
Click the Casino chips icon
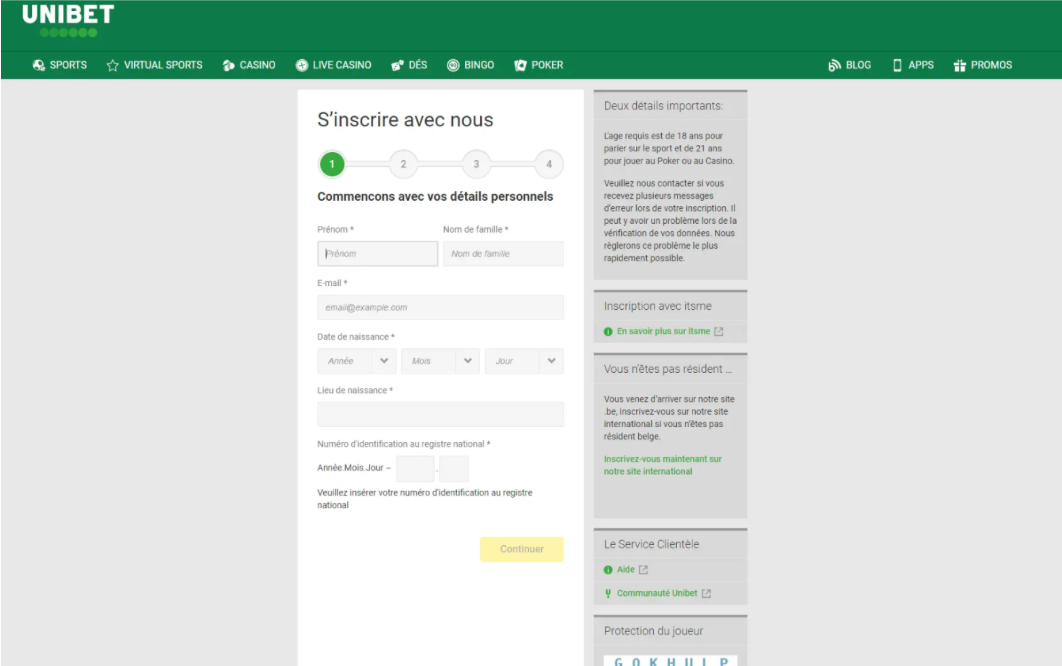(x=228, y=65)
